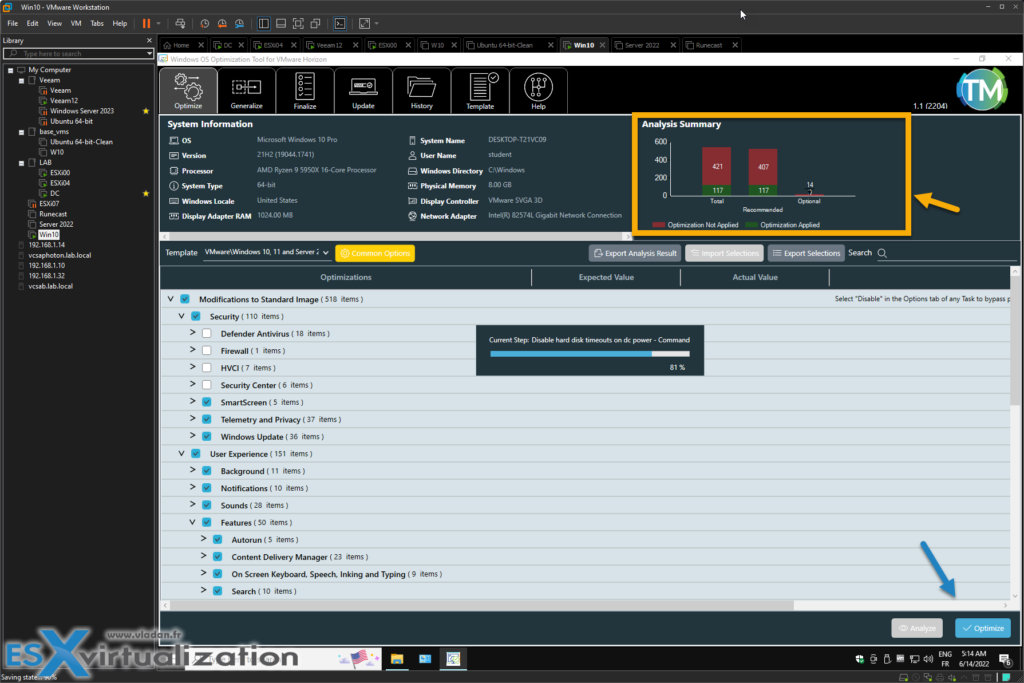
Task: Disable the Firewall optimization checkbox
Action: (x=208, y=350)
